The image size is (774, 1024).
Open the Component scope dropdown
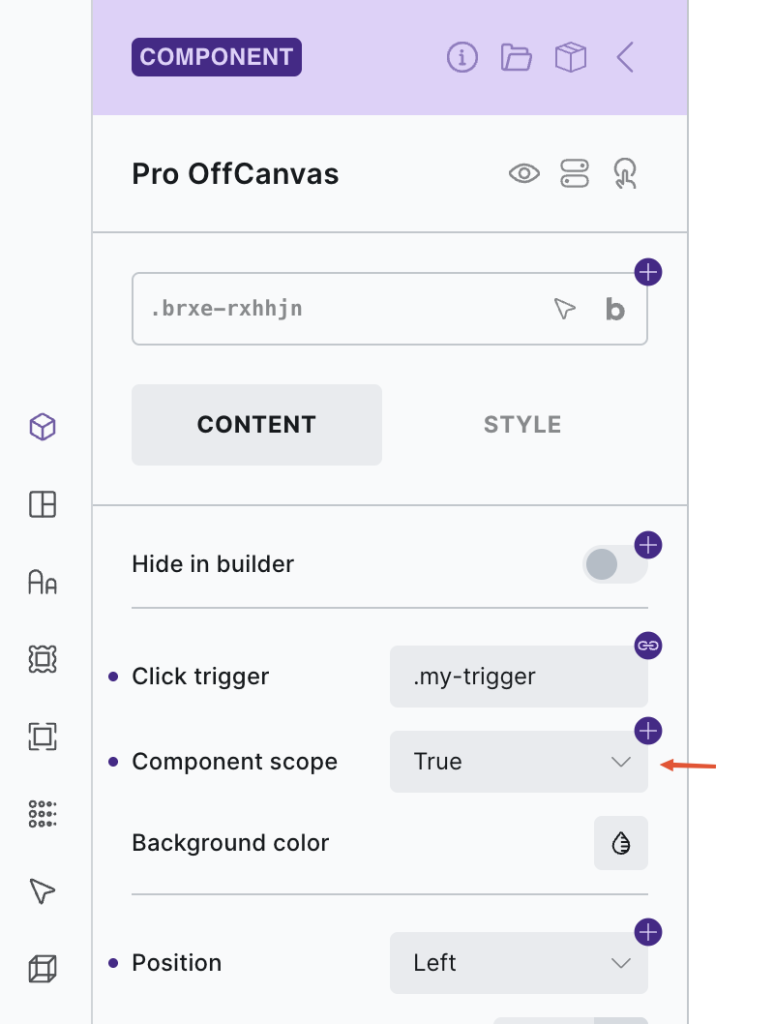pos(518,762)
